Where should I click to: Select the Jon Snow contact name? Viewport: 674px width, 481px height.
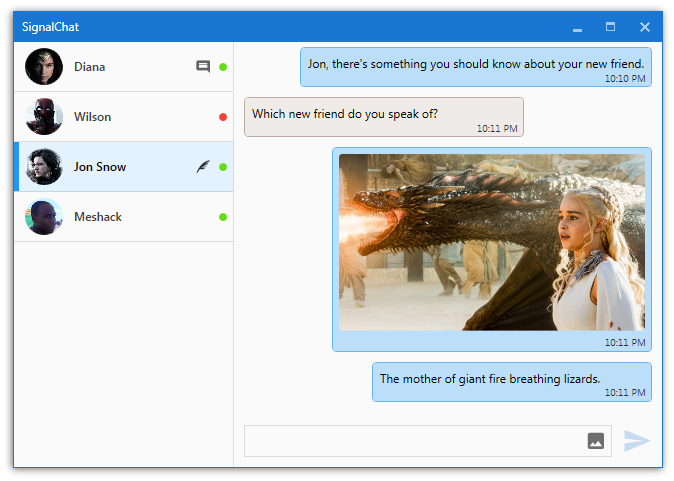100,167
